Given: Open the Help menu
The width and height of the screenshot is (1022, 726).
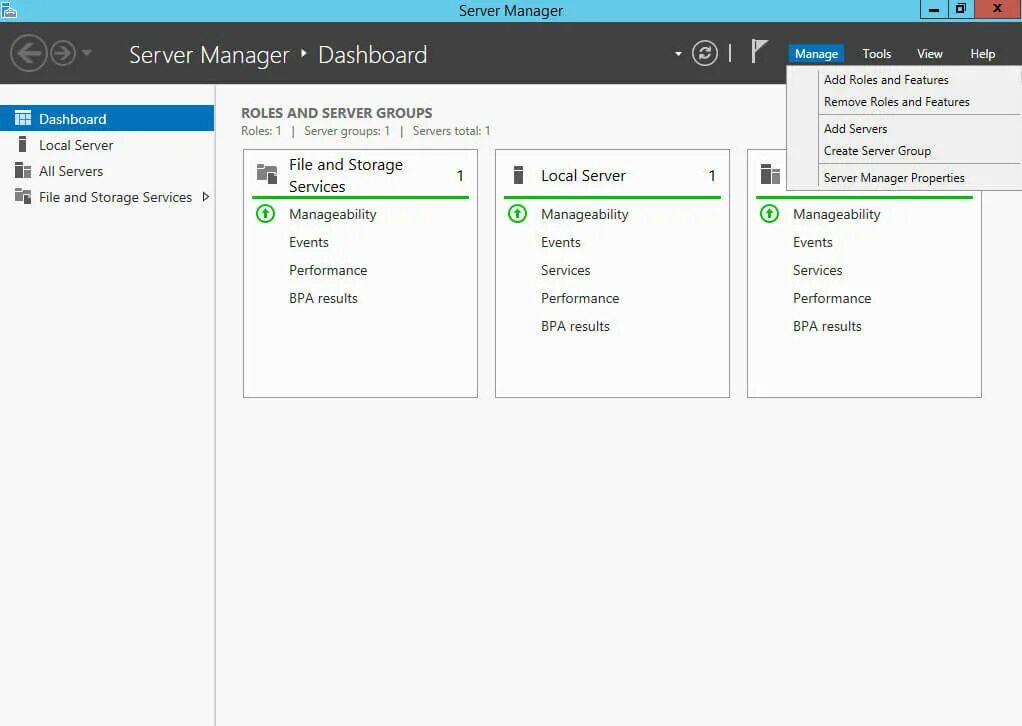Looking at the screenshot, I should pos(982,54).
